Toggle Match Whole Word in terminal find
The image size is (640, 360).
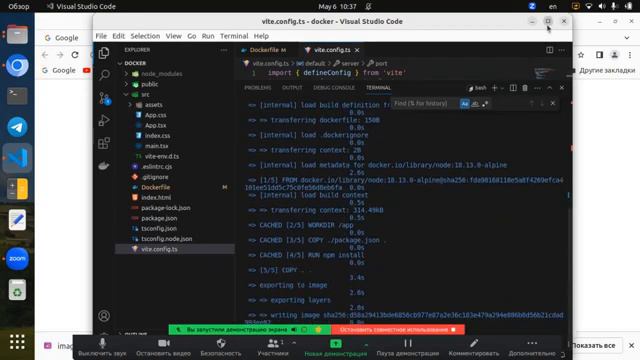(x=475, y=104)
